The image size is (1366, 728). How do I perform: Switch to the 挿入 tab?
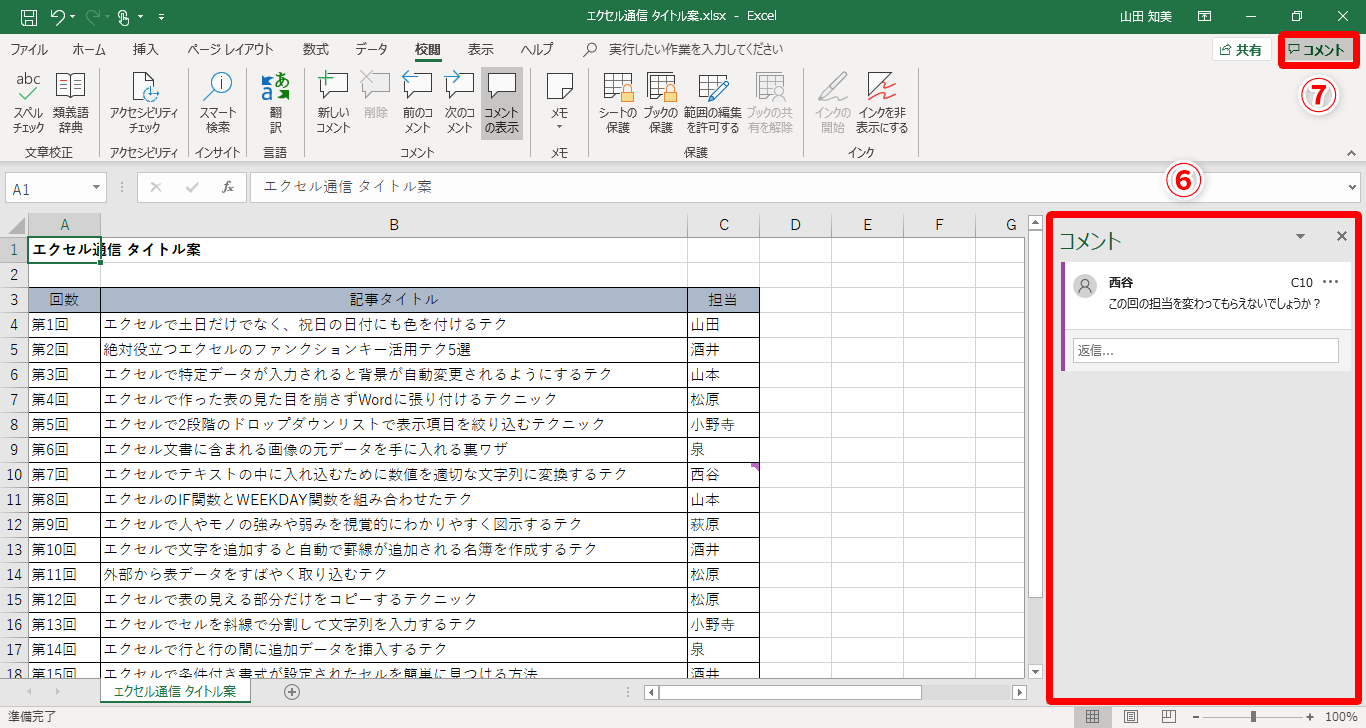point(146,49)
